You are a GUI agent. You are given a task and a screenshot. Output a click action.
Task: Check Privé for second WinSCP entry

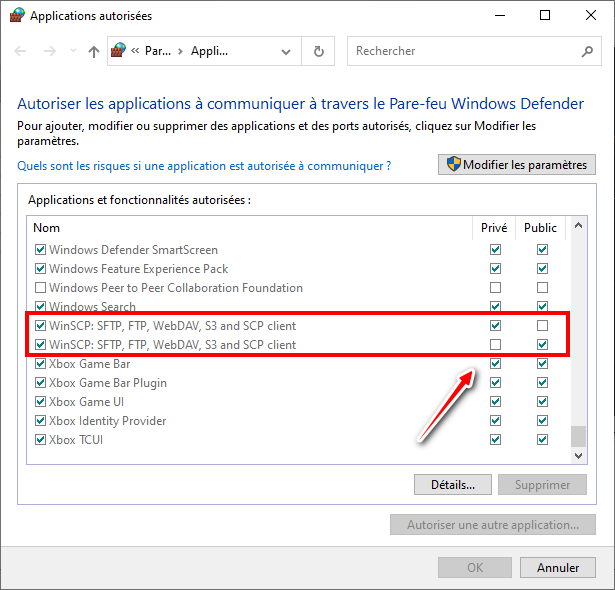[495, 344]
